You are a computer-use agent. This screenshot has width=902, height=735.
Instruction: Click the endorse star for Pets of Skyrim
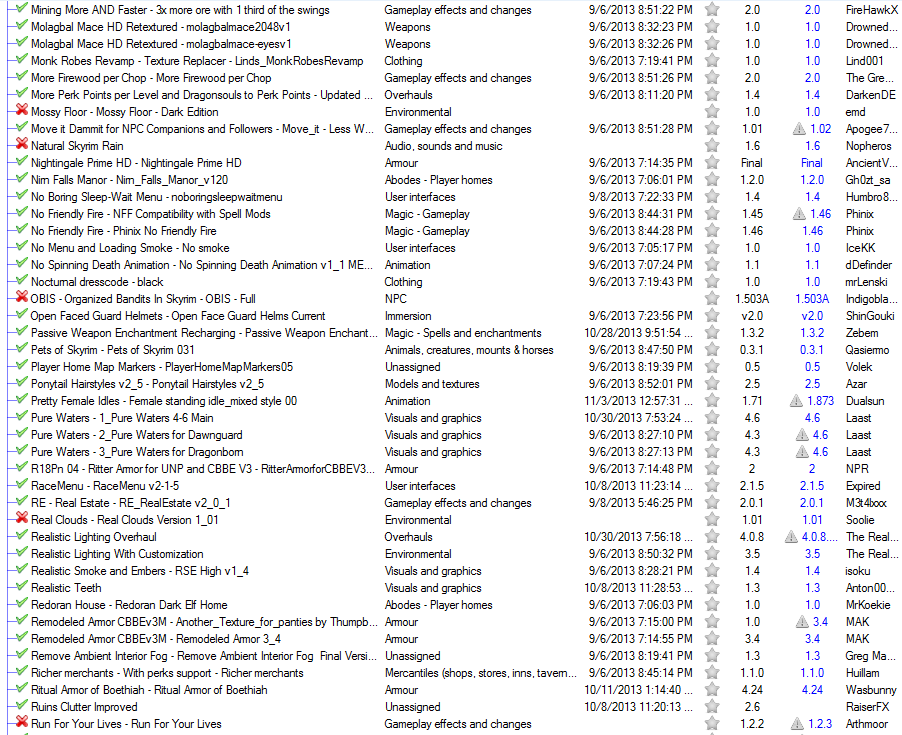click(x=712, y=350)
